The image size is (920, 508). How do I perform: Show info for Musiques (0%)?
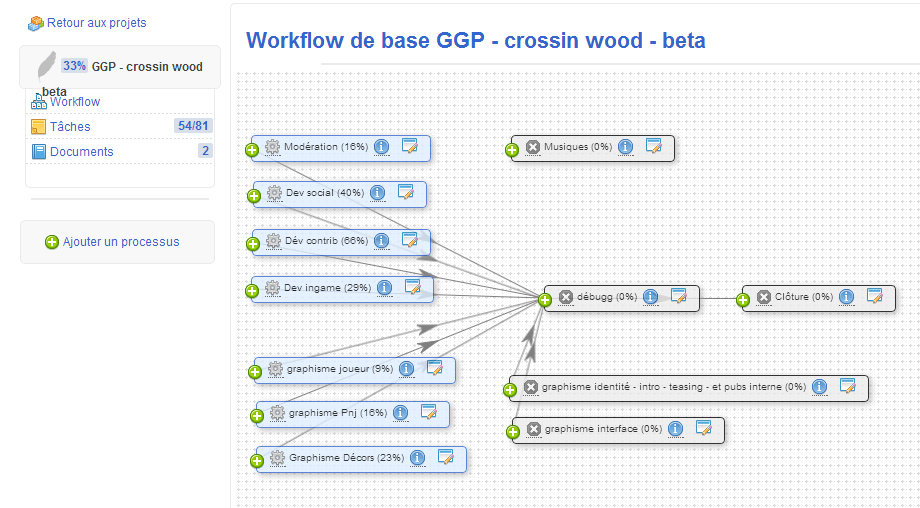pos(625,147)
